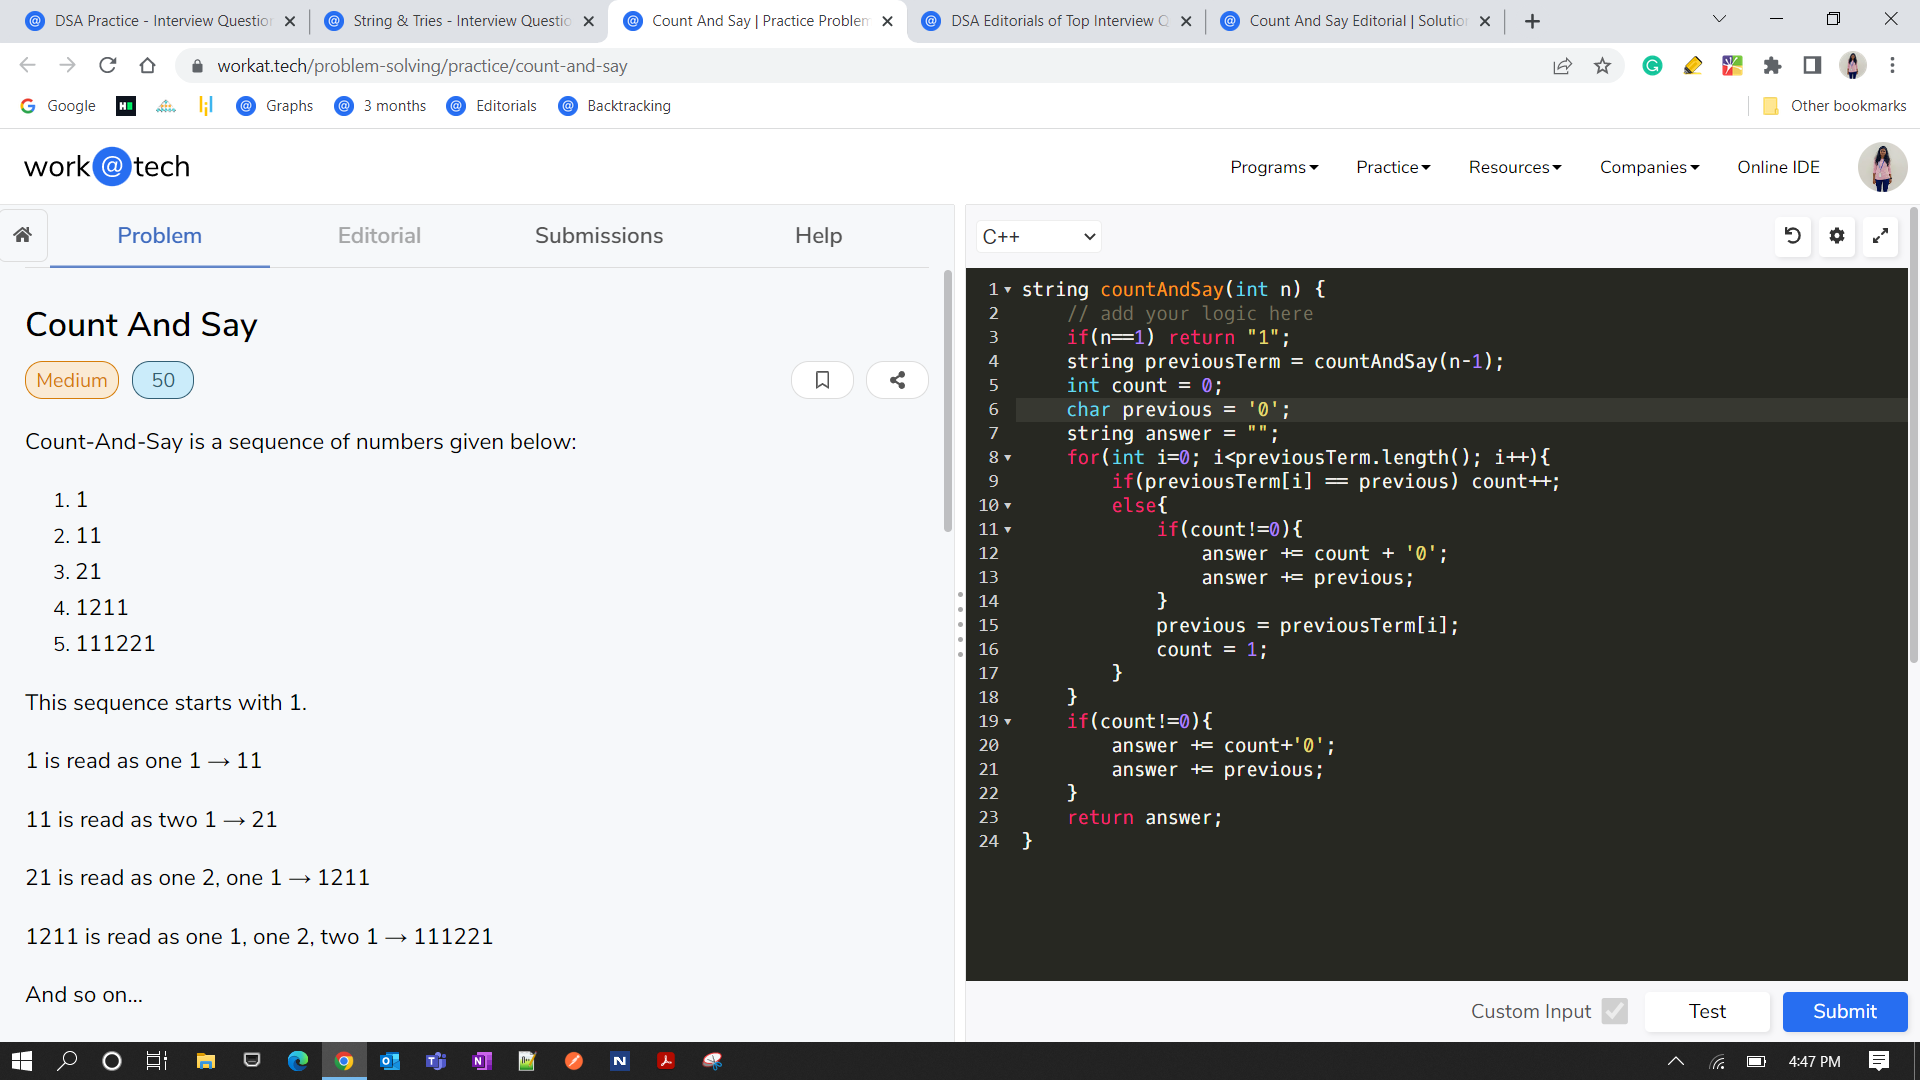Image resolution: width=1920 pixels, height=1080 pixels.
Task: Click the 3 months bookmark icon
Action: point(345,107)
